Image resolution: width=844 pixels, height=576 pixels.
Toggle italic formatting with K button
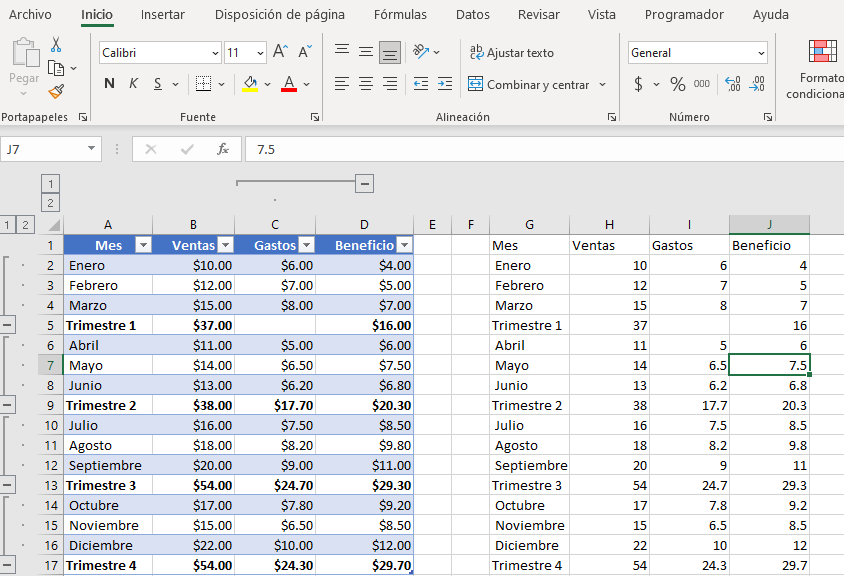pyautogui.click(x=133, y=84)
